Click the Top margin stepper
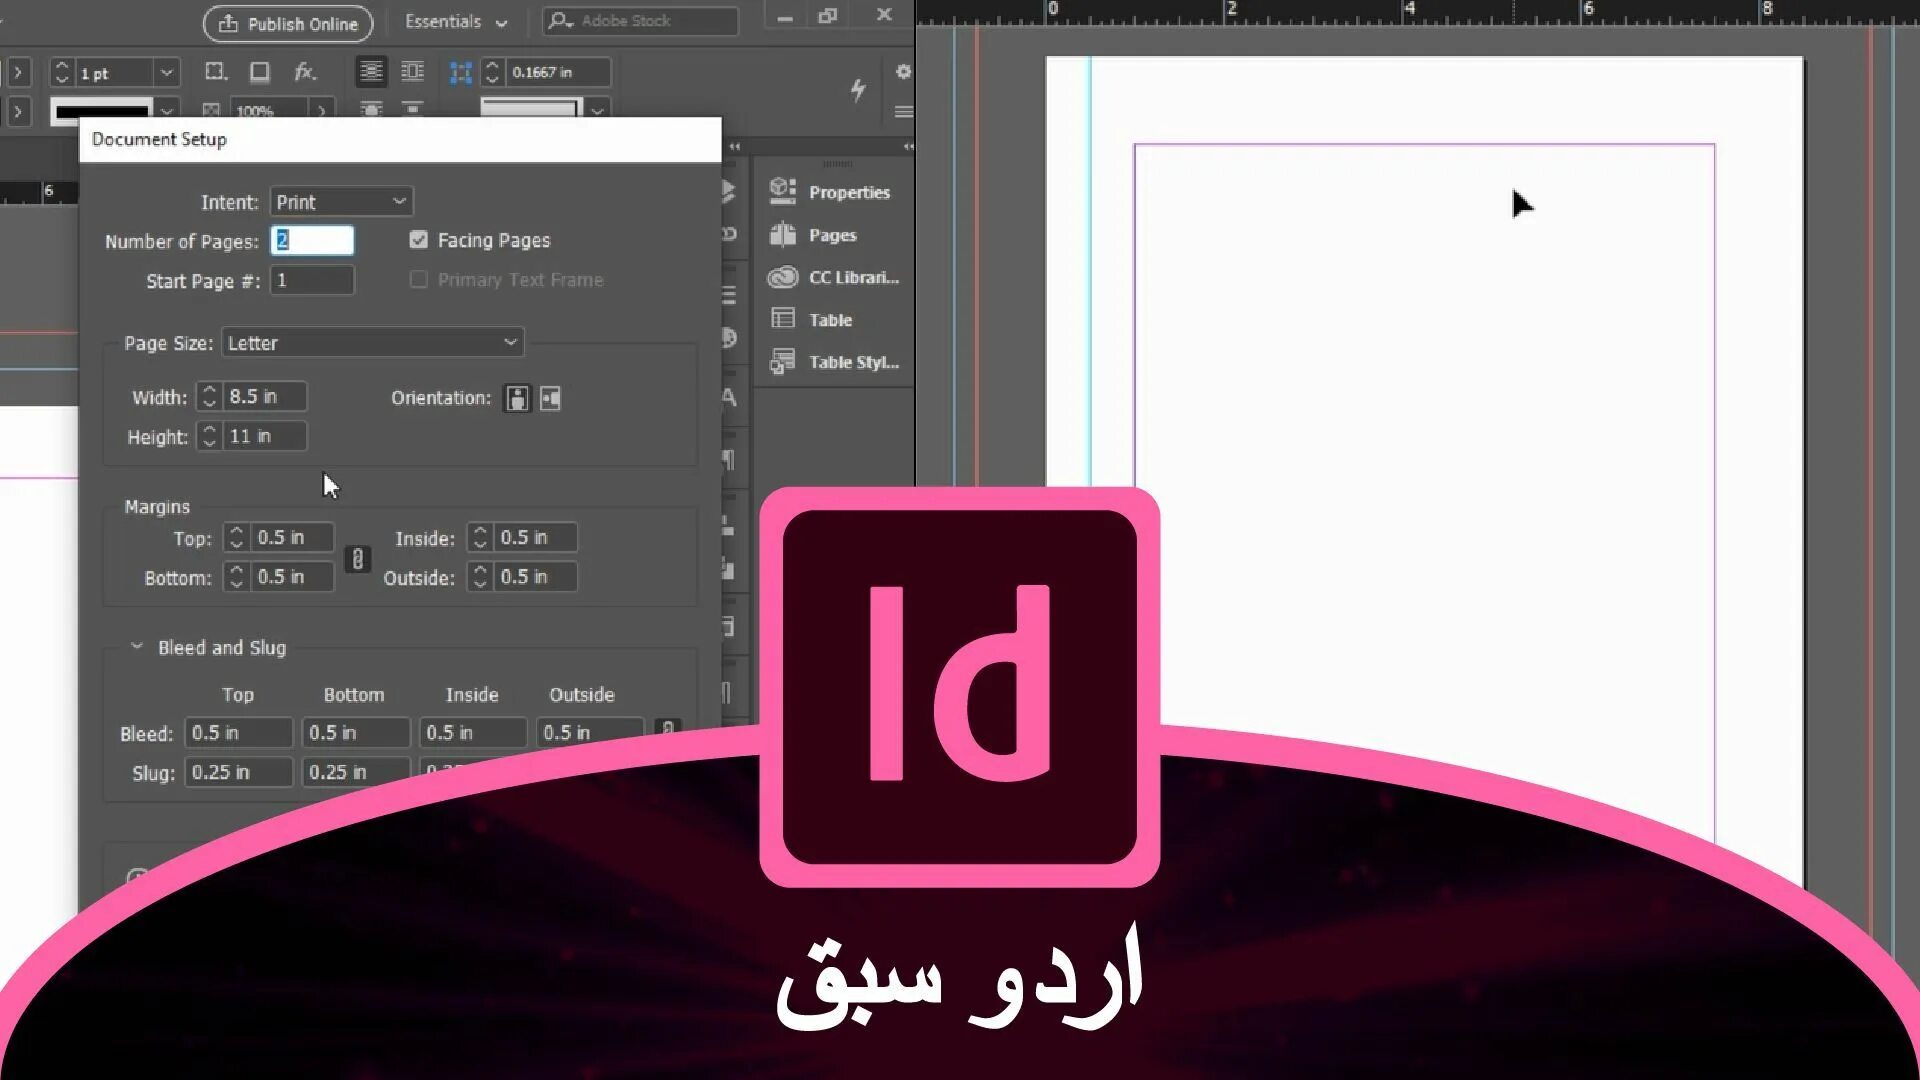The width and height of the screenshot is (1920, 1080). tap(236, 537)
